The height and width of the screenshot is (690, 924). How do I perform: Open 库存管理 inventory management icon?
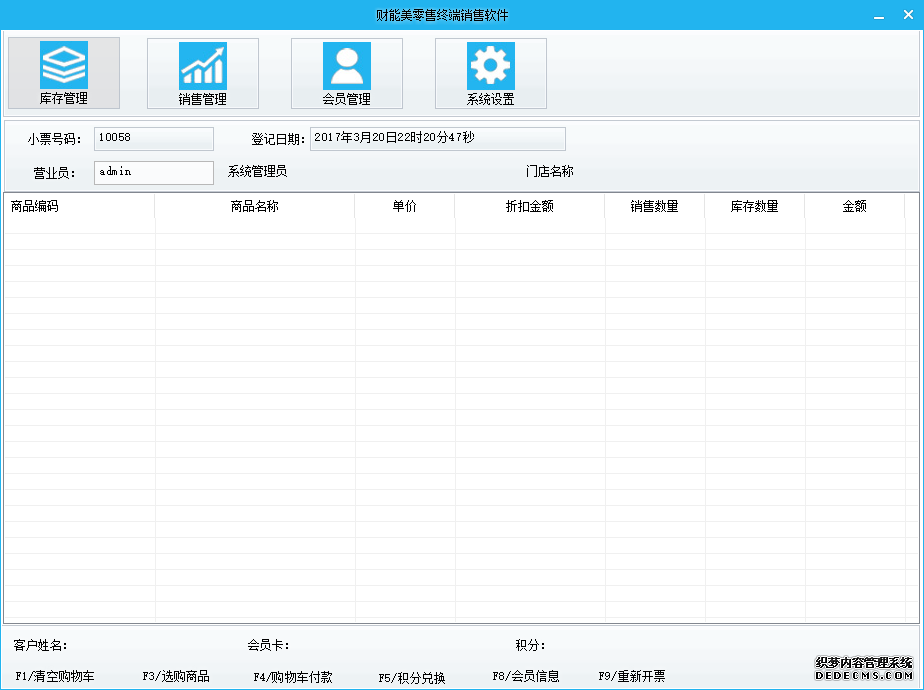pyautogui.click(x=64, y=73)
